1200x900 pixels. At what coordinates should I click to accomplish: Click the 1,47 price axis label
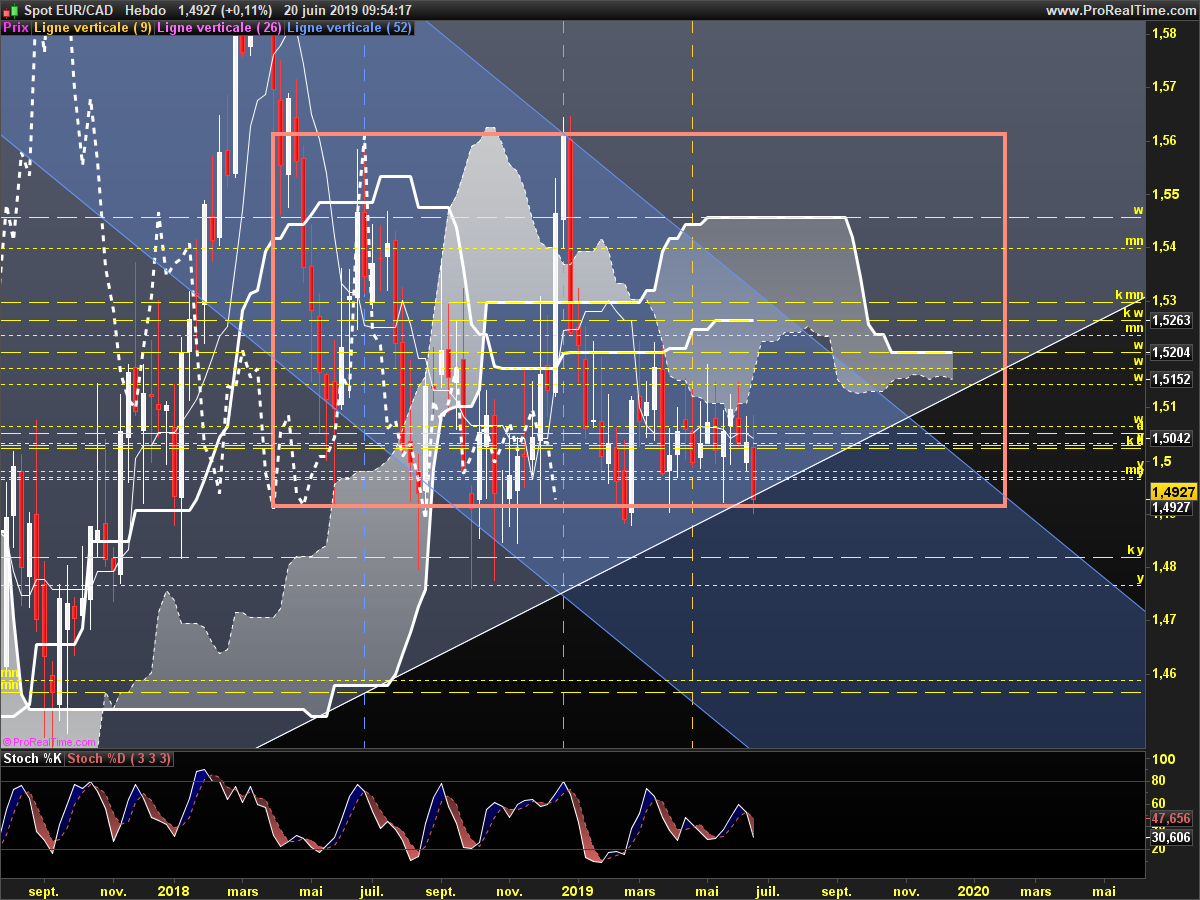tap(1163, 620)
